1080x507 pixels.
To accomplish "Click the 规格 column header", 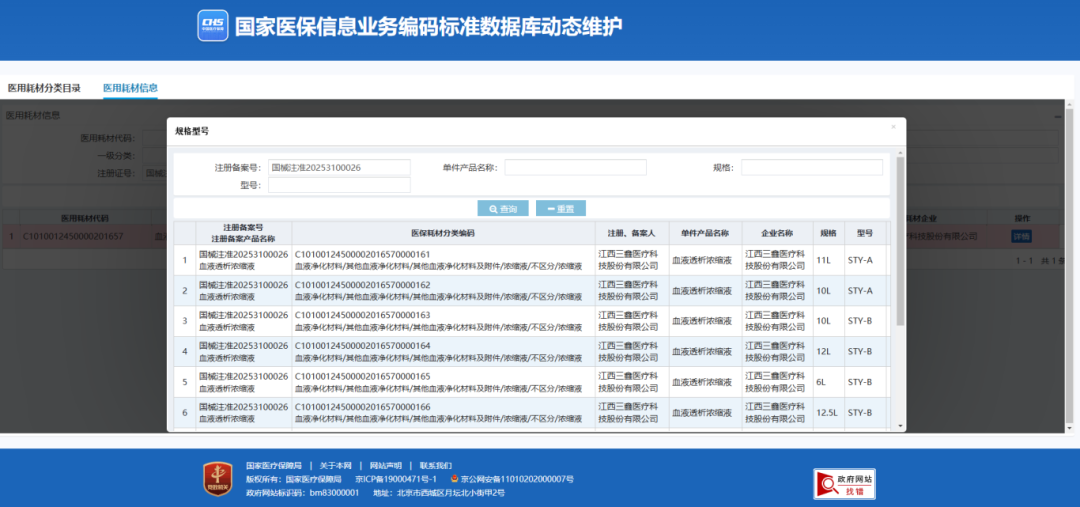I will pos(829,233).
